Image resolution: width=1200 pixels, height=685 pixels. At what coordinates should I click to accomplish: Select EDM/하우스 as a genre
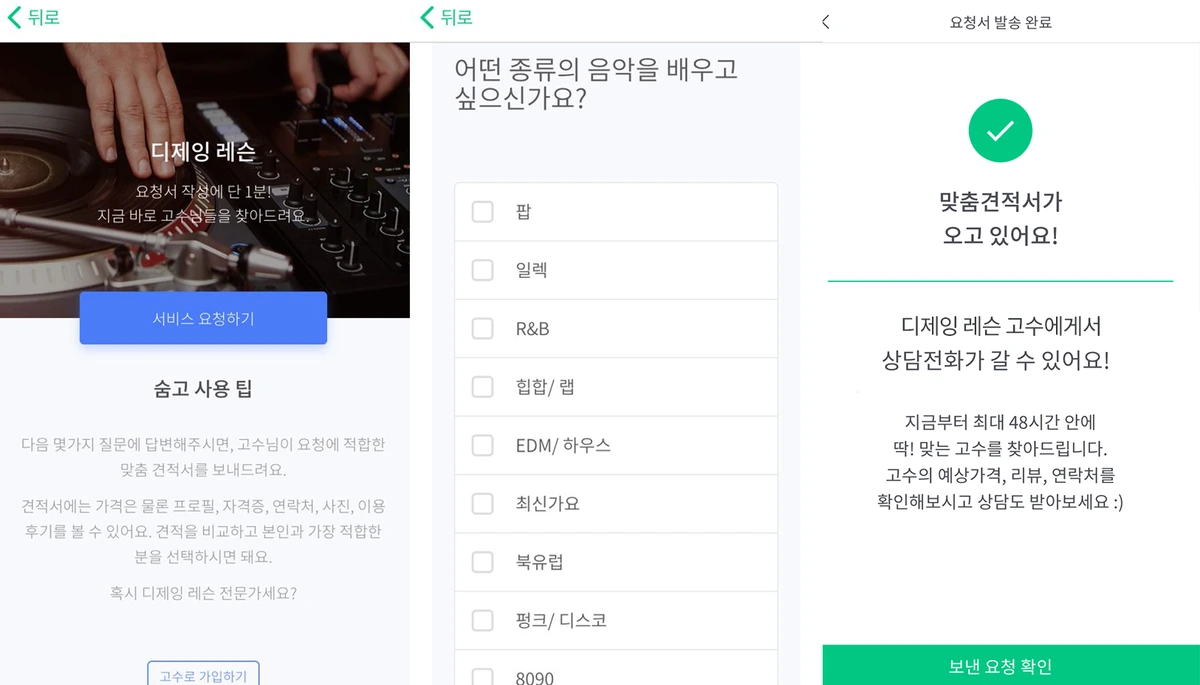(x=483, y=445)
